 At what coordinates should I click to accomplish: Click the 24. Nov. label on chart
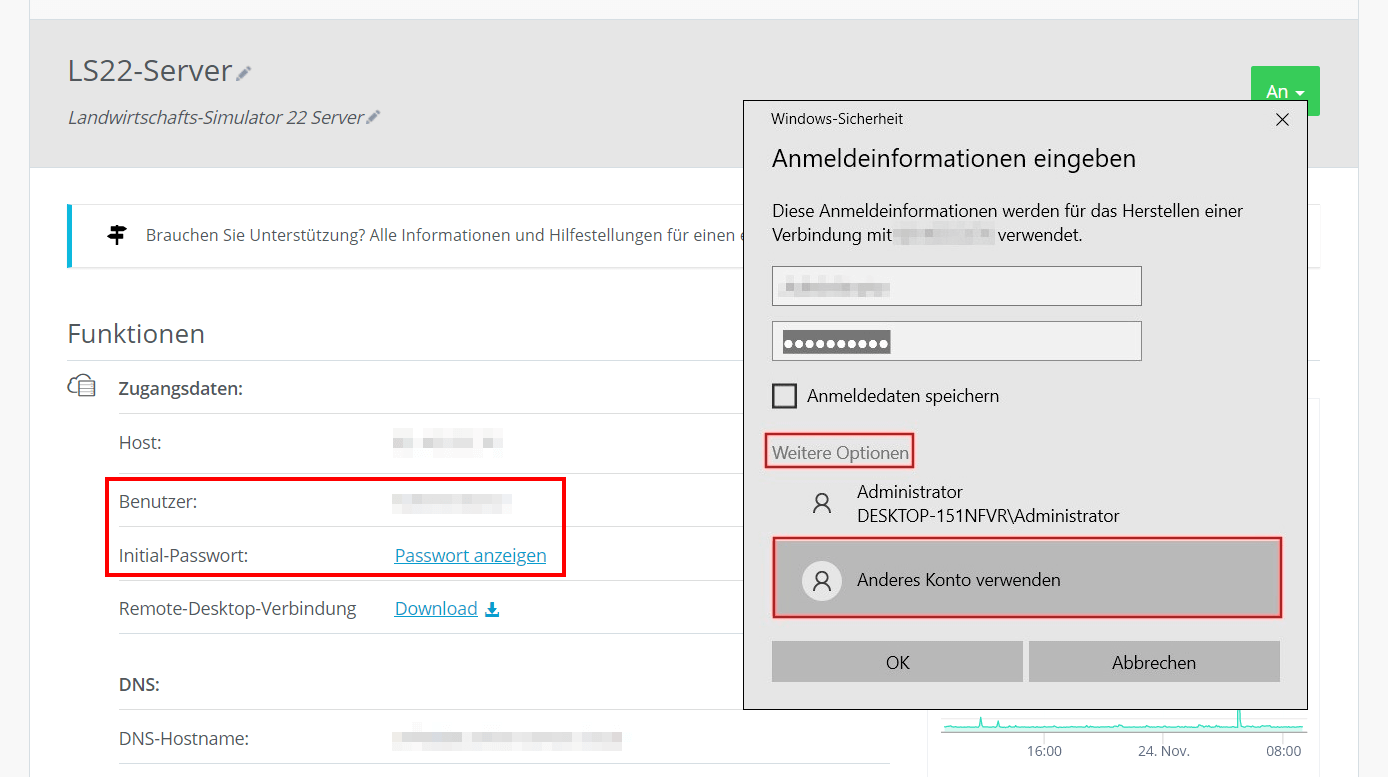(1164, 750)
